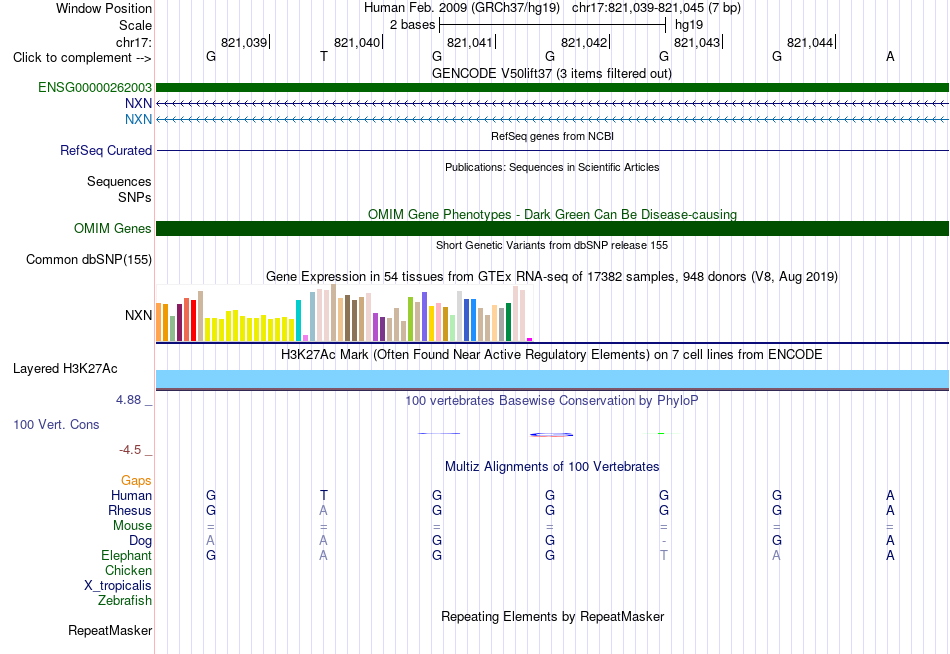Click the Mouse species label
The height and width of the screenshot is (654, 950).
pos(132,526)
